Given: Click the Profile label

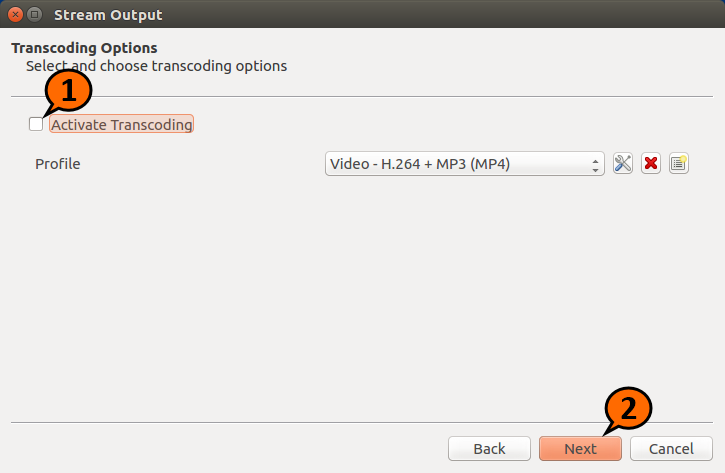Looking at the screenshot, I should point(57,164).
